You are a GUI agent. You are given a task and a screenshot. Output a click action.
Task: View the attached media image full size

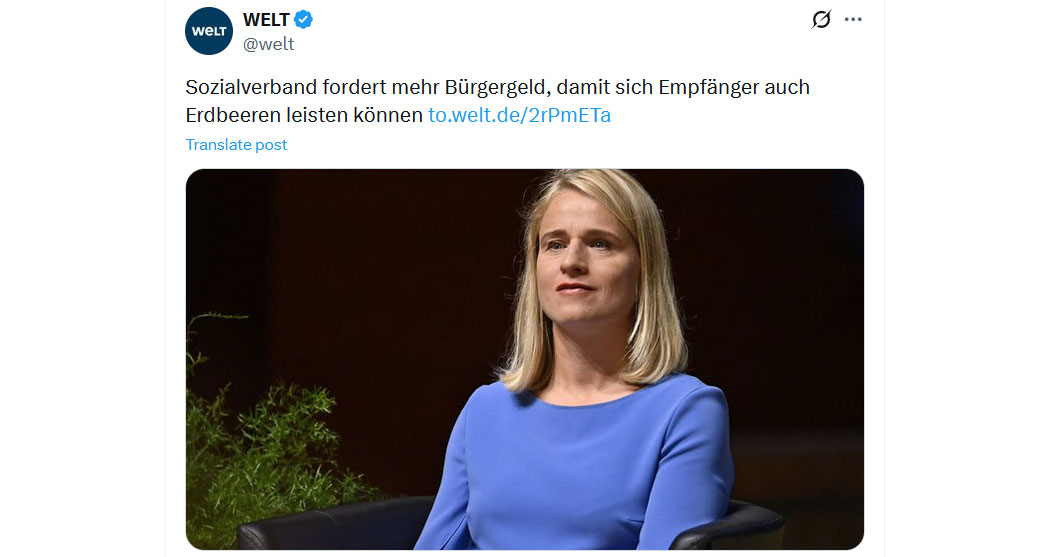(x=524, y=360)
